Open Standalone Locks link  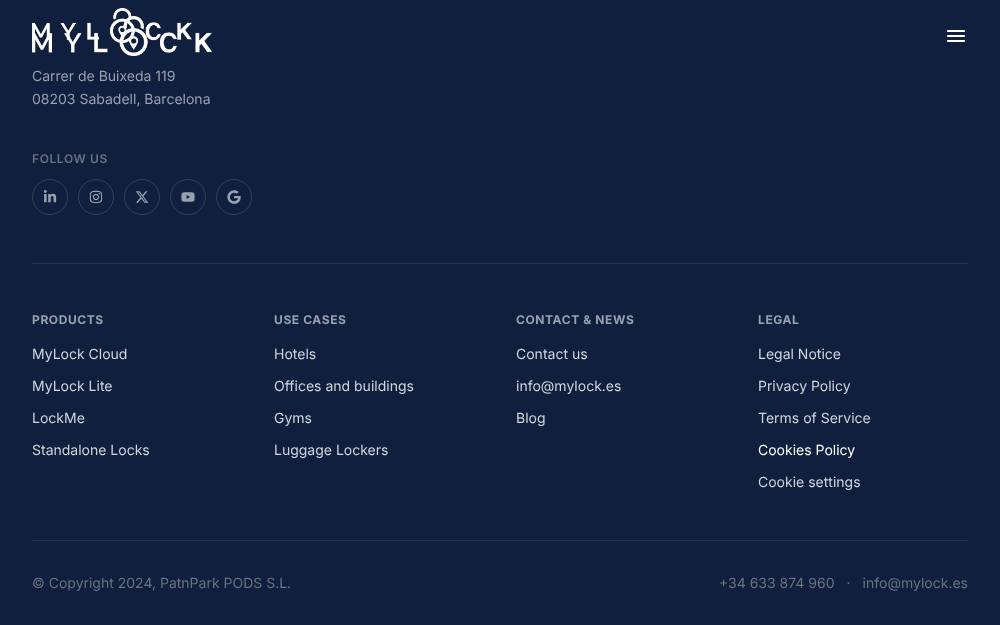click(91, 450)
